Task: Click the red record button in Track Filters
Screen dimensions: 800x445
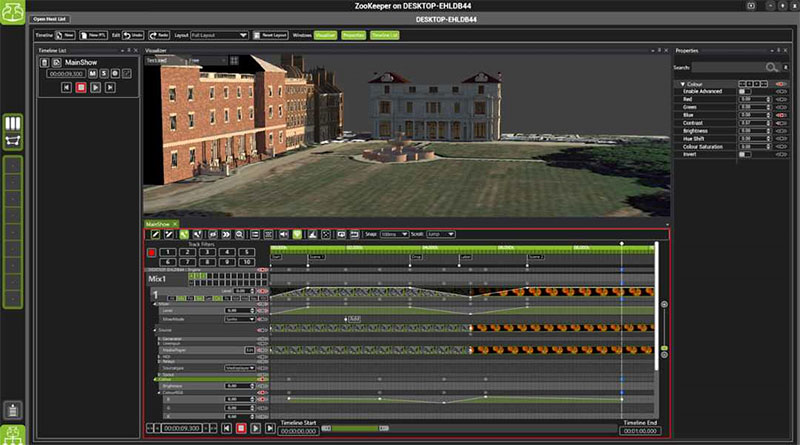Action: click(x=153, y=252)
